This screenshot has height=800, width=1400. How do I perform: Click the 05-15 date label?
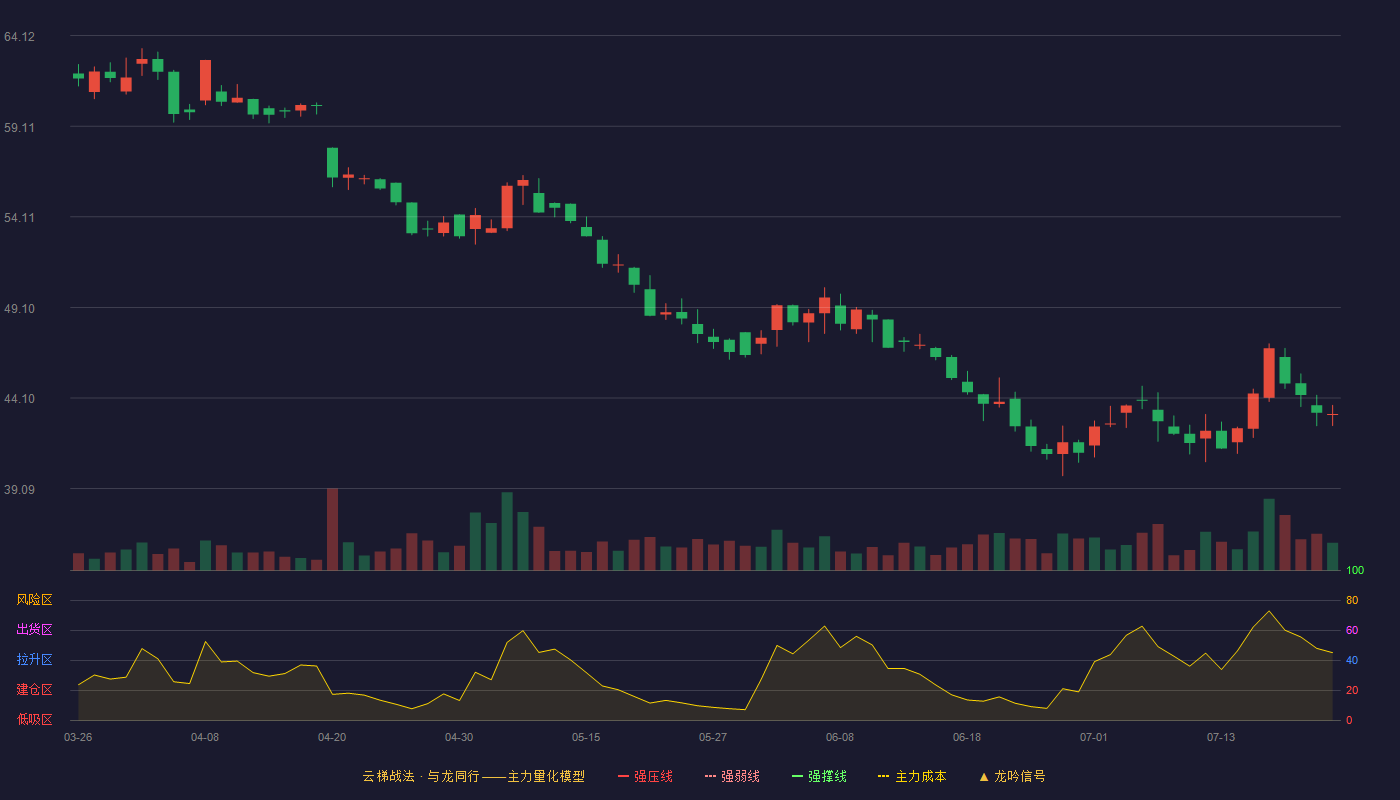pyautogui.click(x=586, y=737)
